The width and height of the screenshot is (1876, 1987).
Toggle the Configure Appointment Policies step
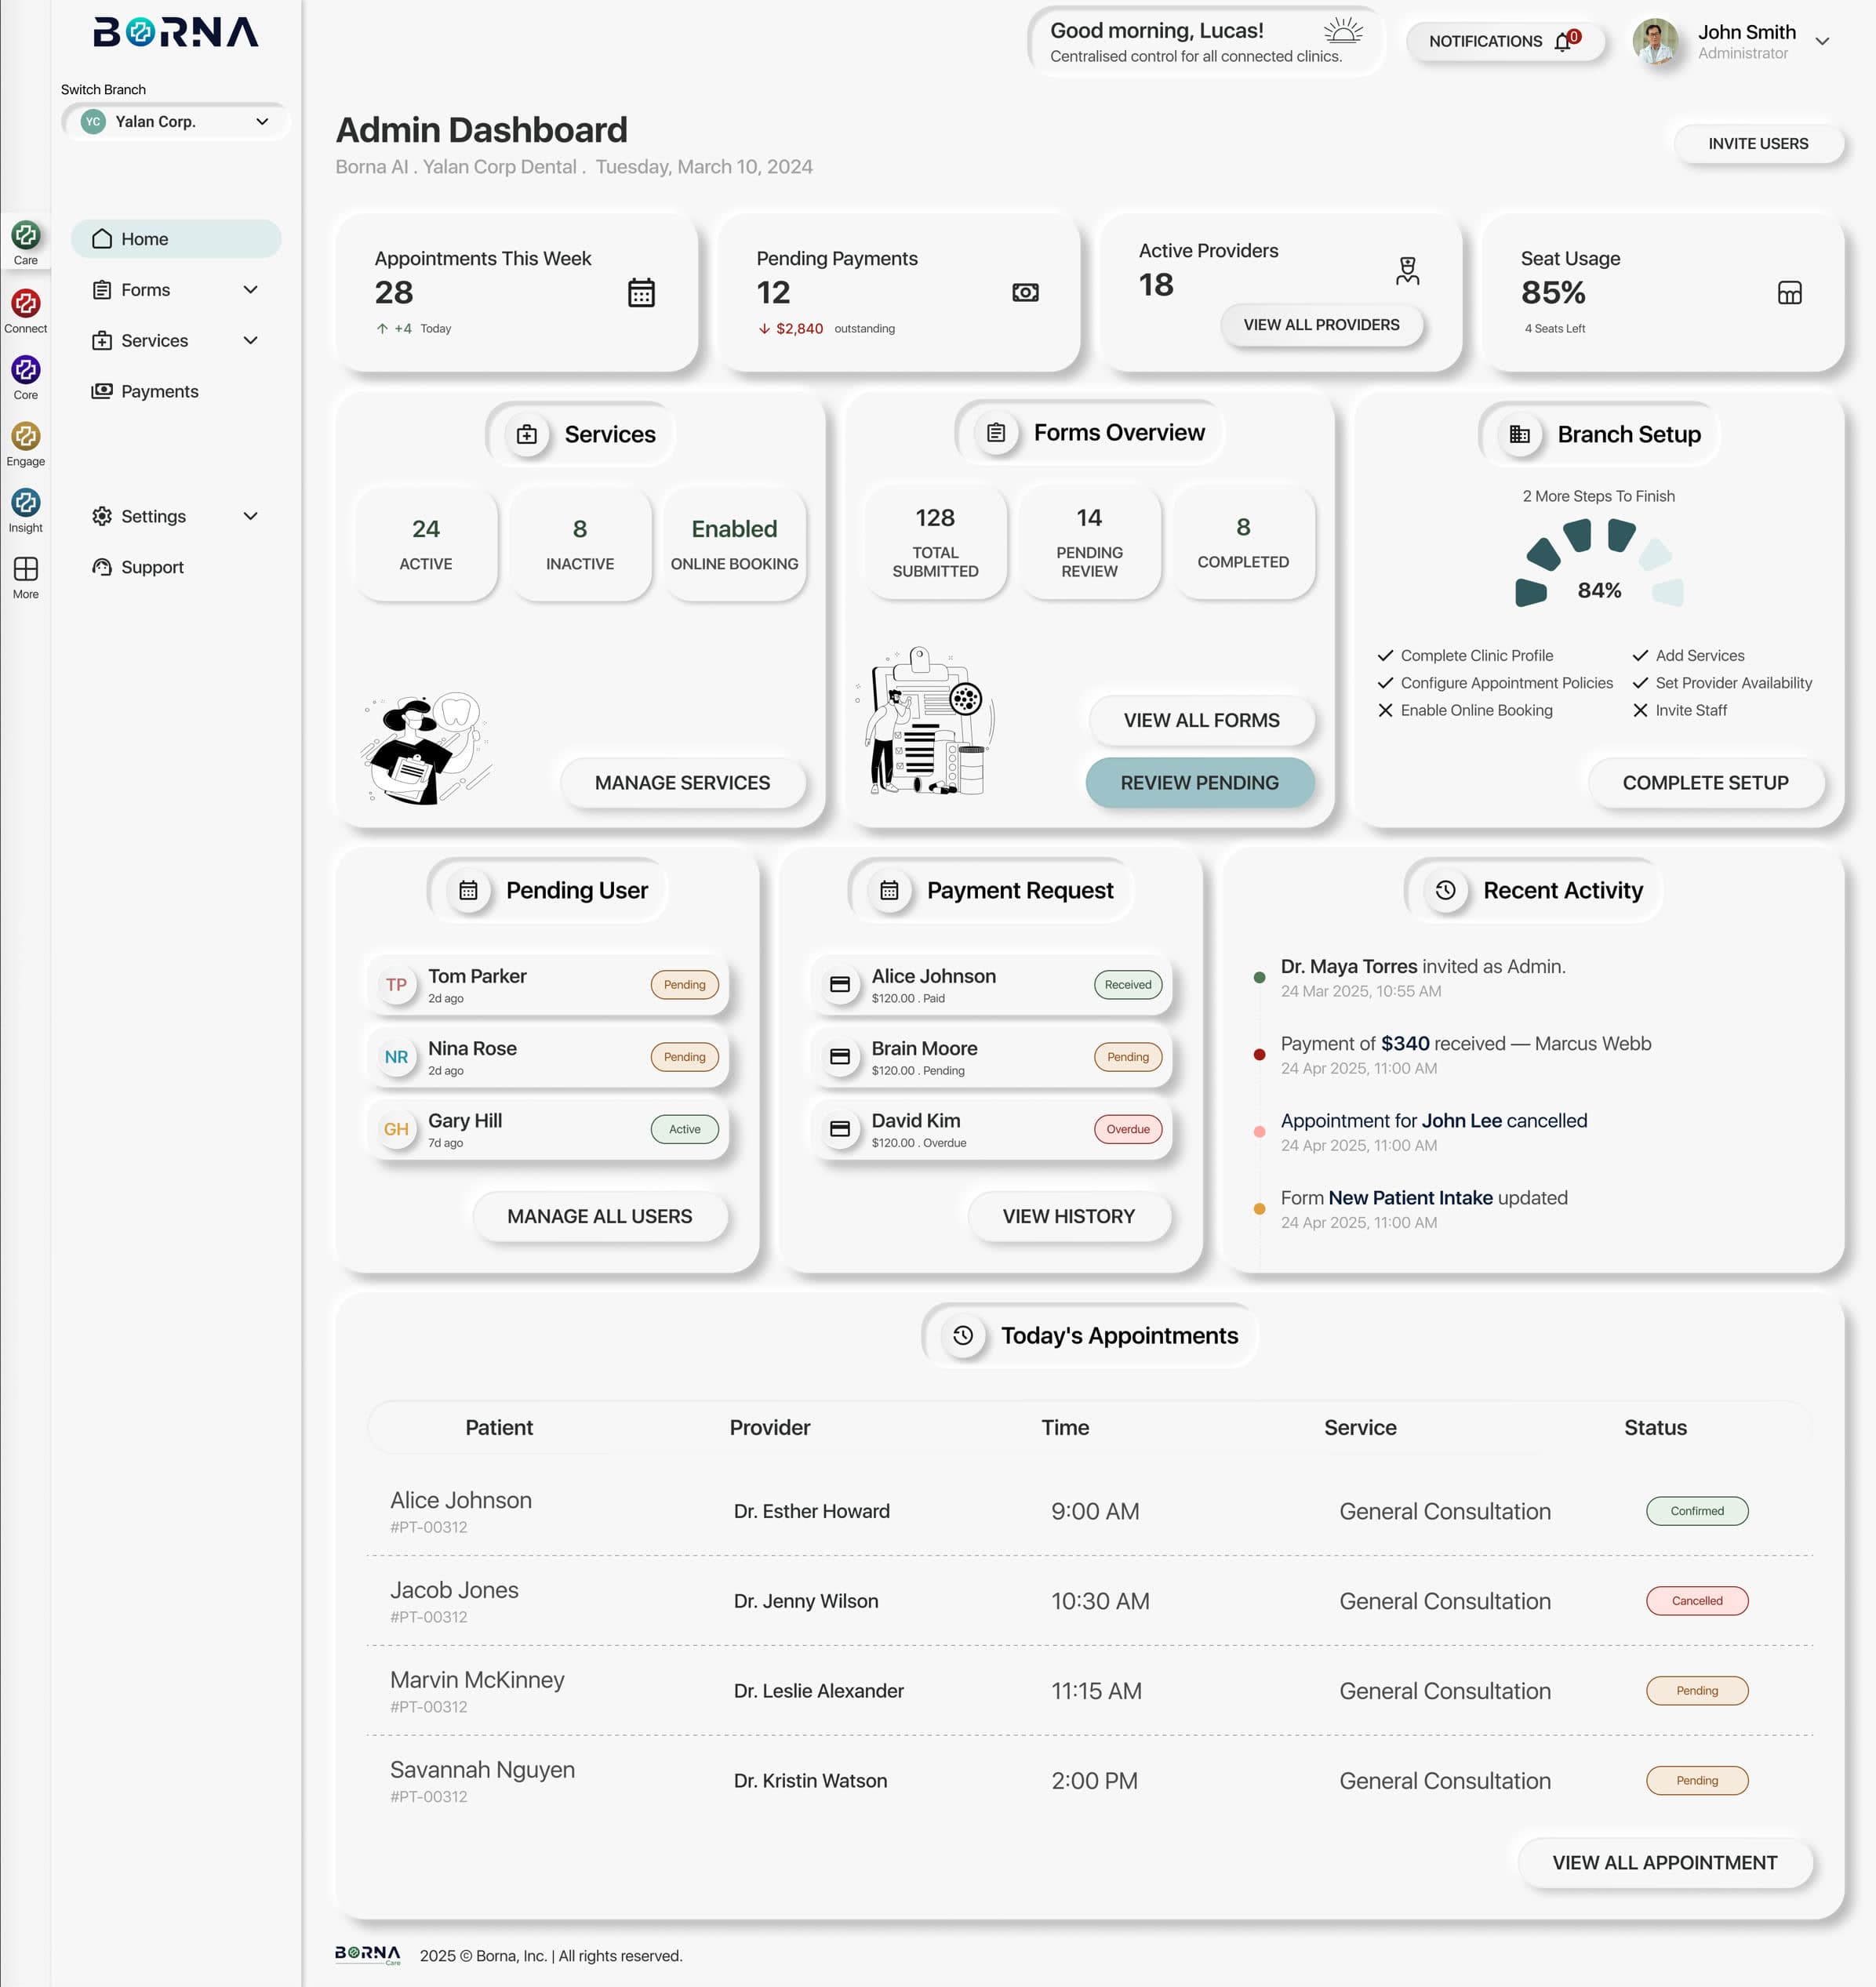point(1495,683)
